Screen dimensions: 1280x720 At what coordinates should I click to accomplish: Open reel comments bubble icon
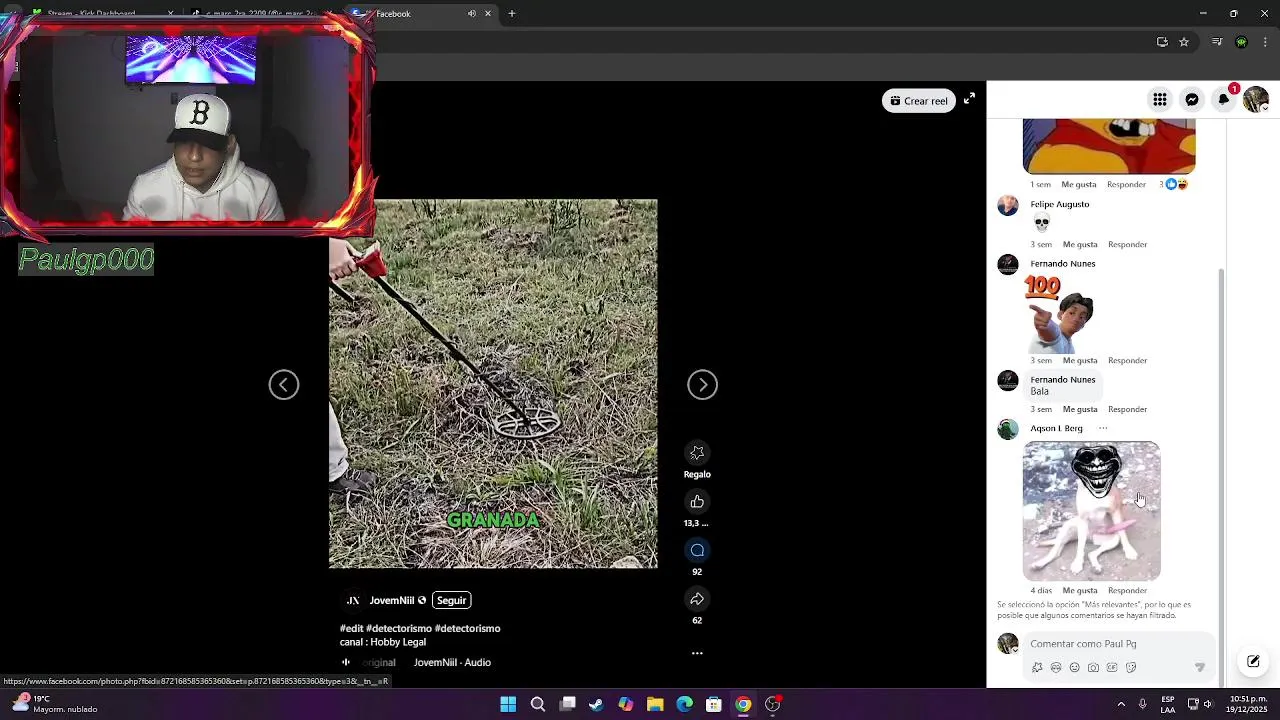[697, 550]
